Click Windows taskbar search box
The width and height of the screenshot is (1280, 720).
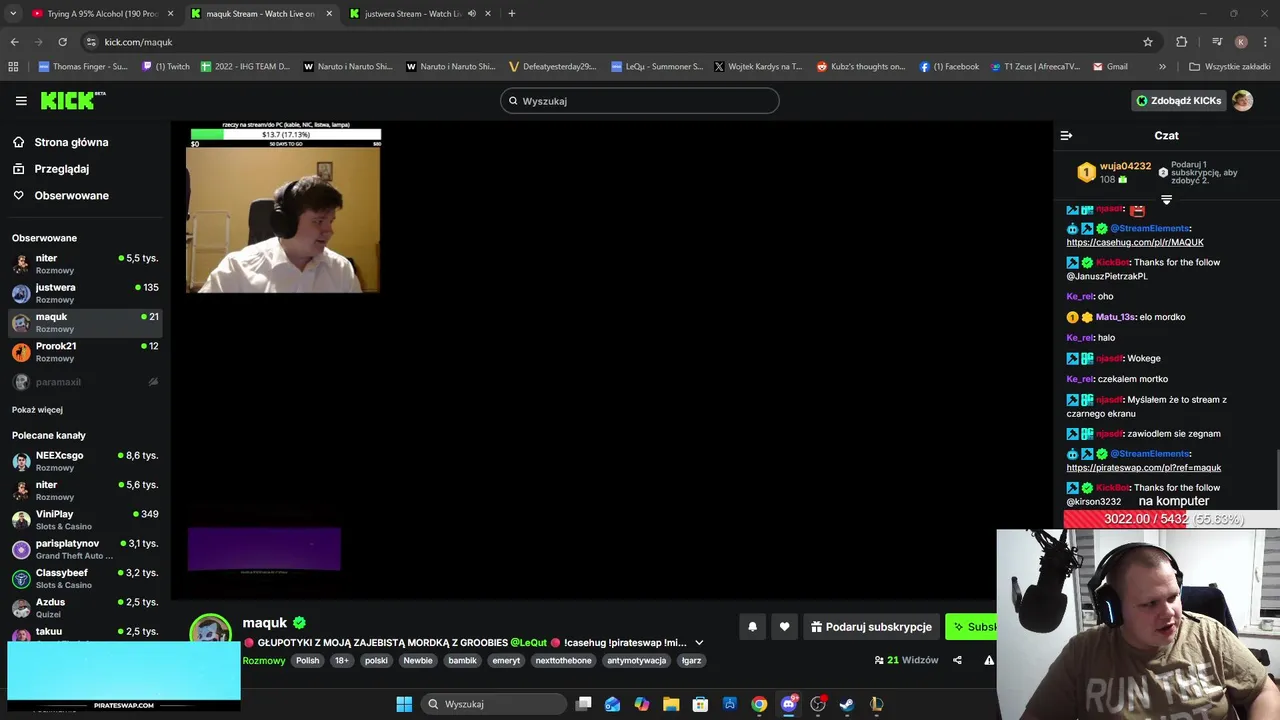(x=494, y=704)
